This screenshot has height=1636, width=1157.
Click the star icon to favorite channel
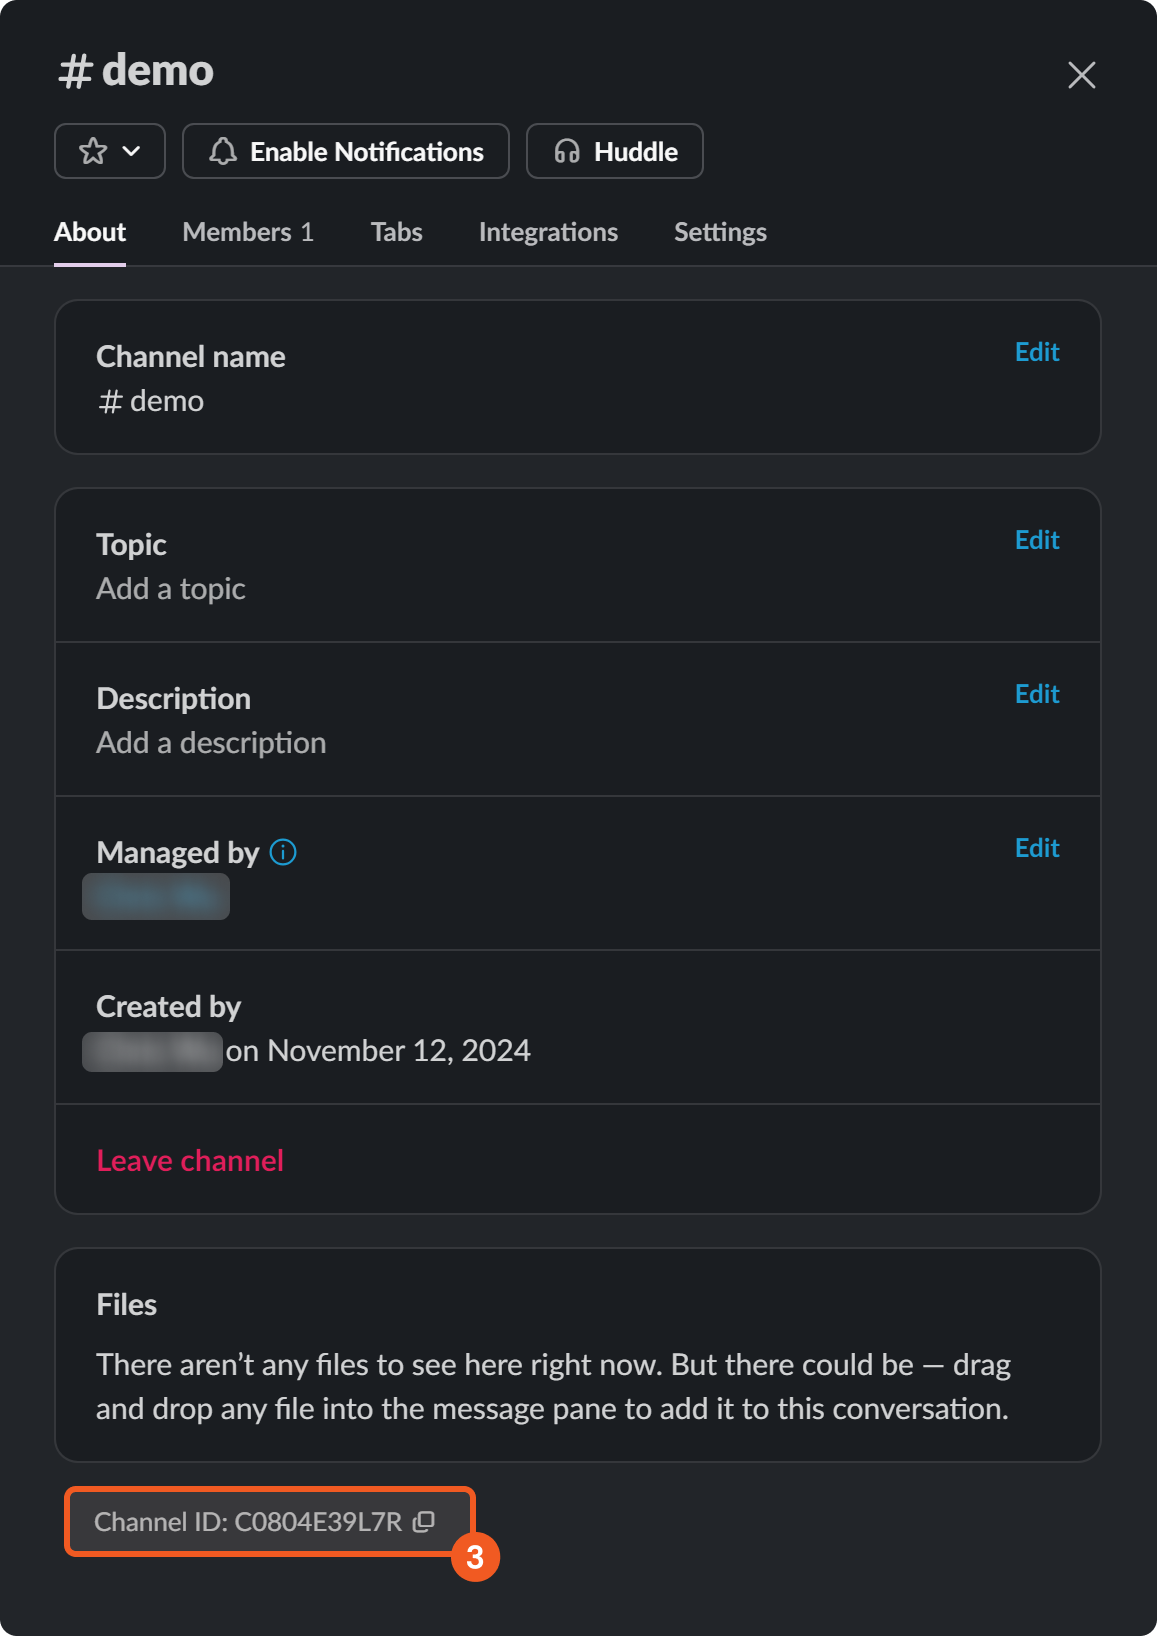(93, 151)
